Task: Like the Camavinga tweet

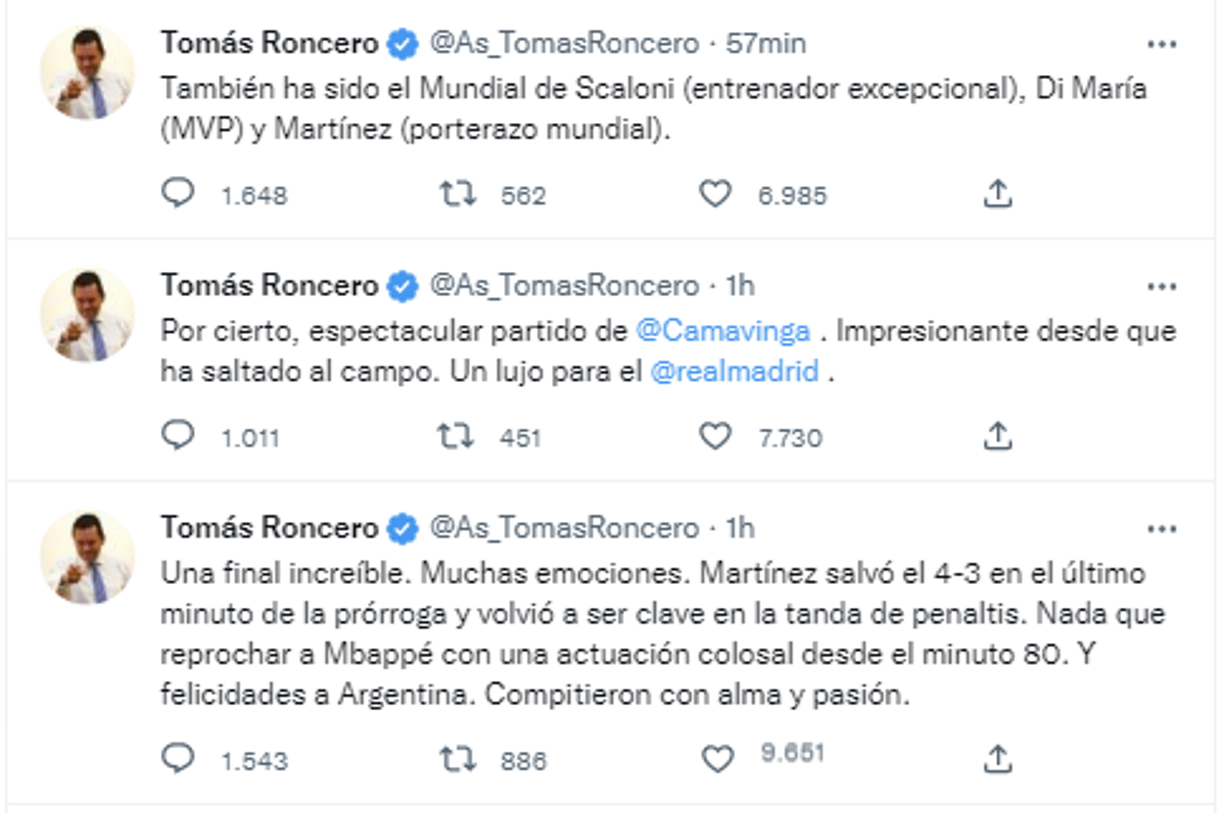Action: tap(716, 430)
